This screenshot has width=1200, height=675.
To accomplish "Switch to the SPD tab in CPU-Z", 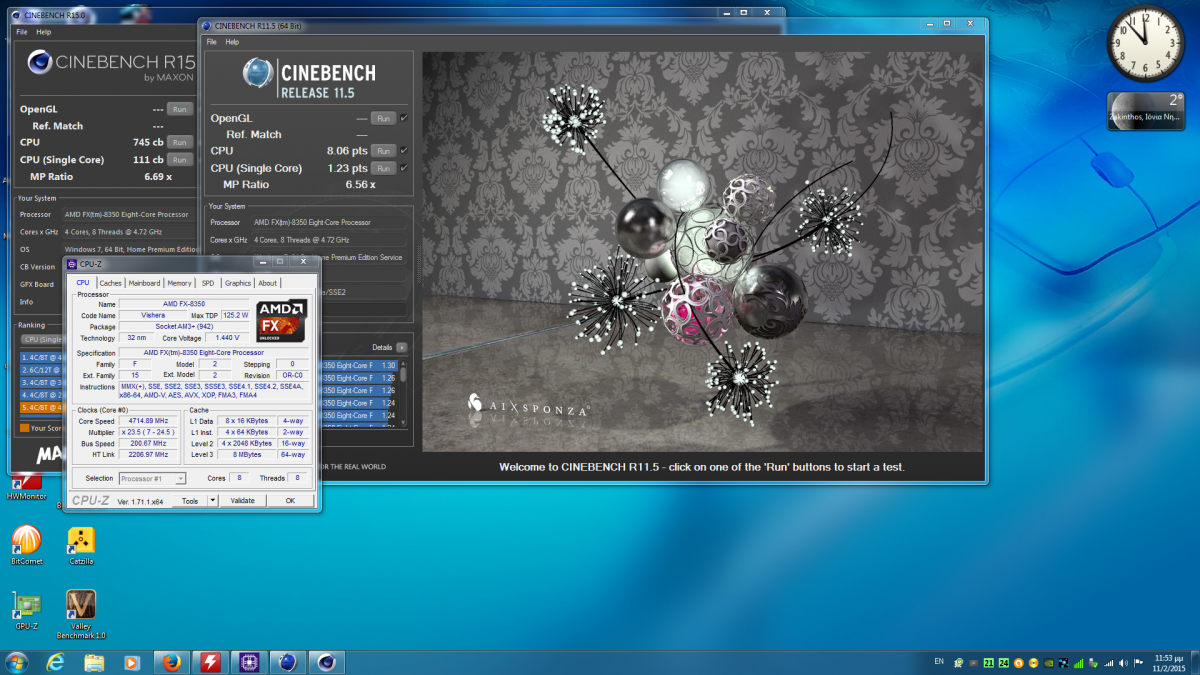I will pyautogui.click(x=208, y=283).
